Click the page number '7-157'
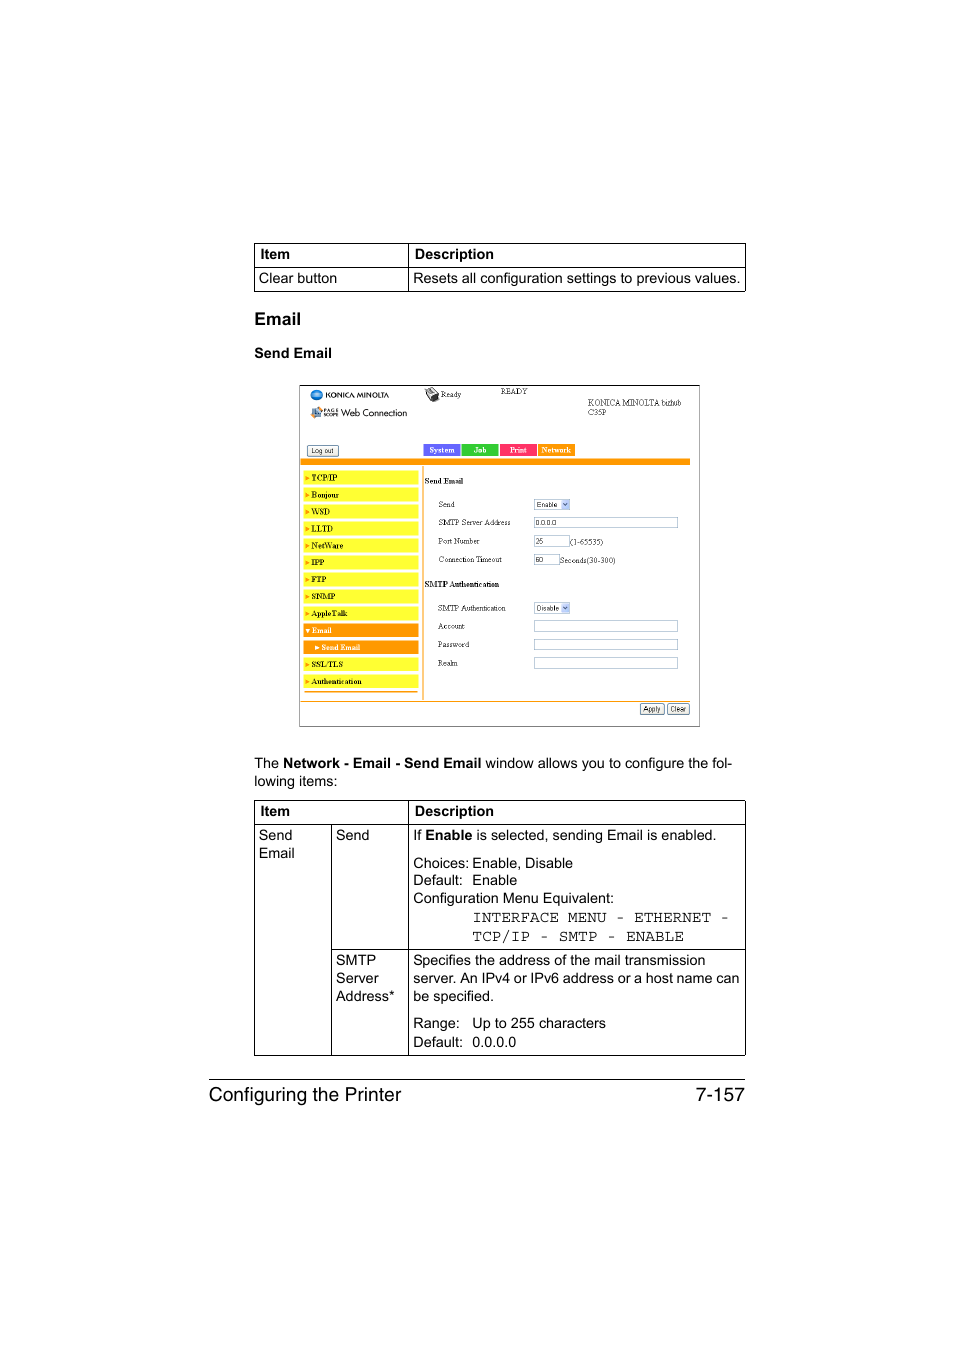954x1350 pixels. pyautogui.click(x=720, y=1095)
